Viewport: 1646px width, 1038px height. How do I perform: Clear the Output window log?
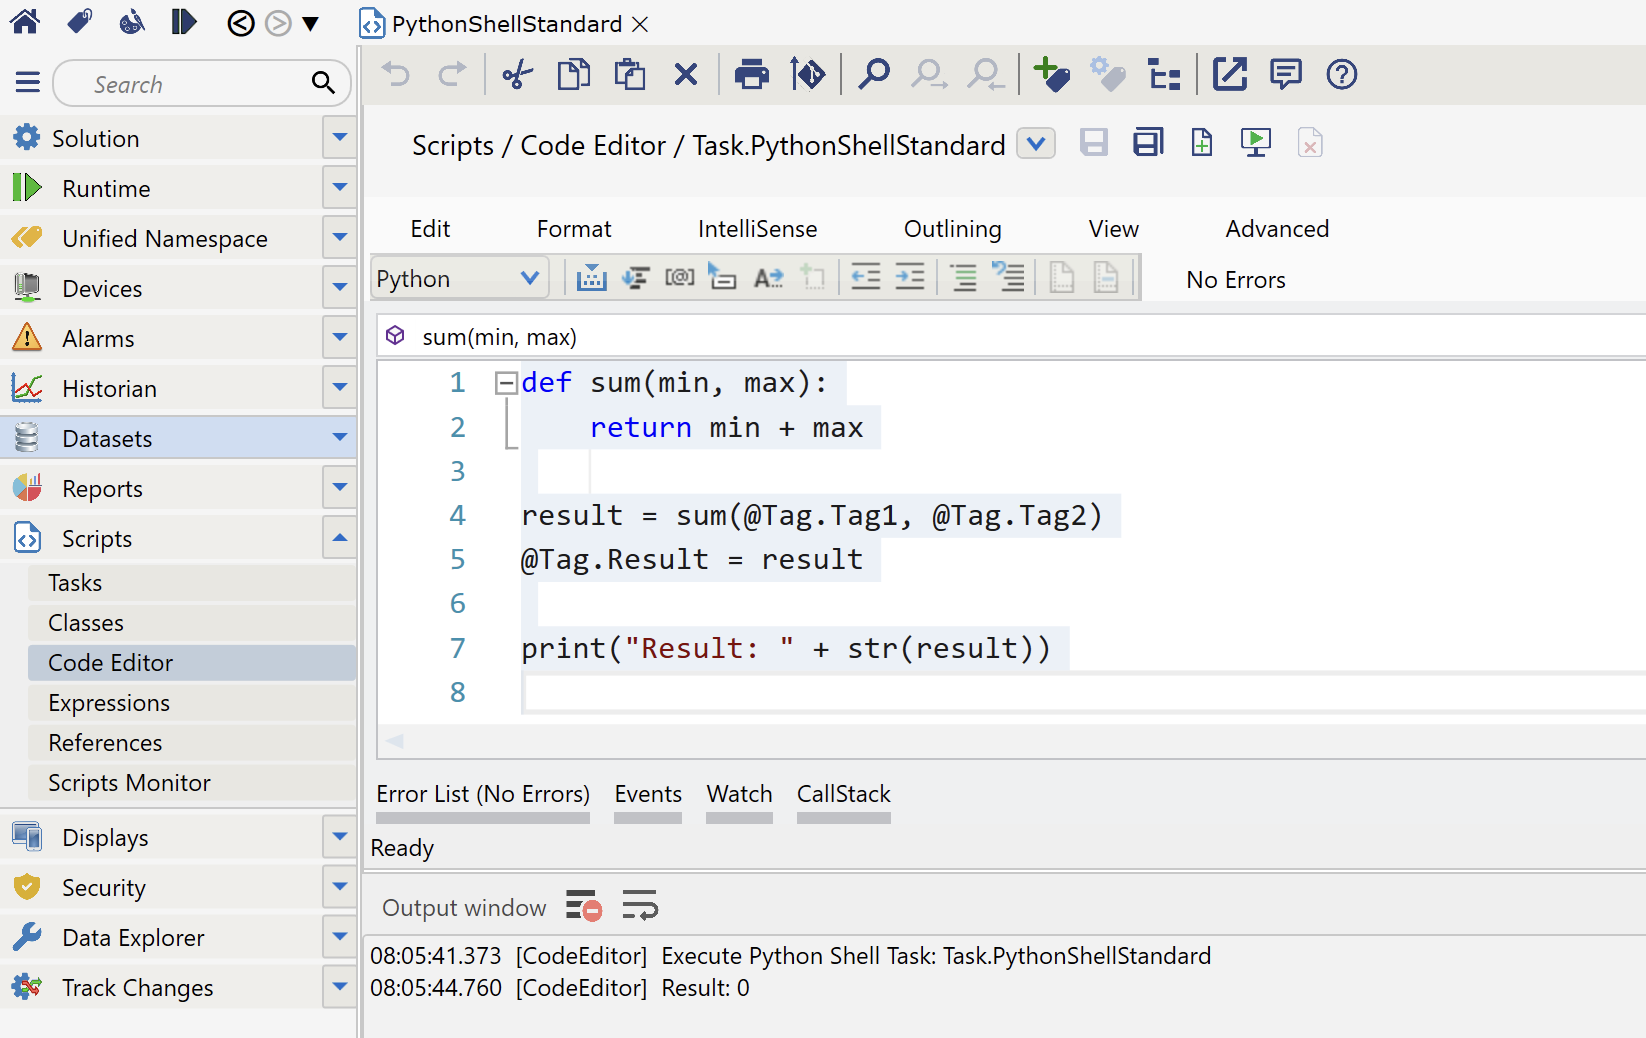click(583, 907)
